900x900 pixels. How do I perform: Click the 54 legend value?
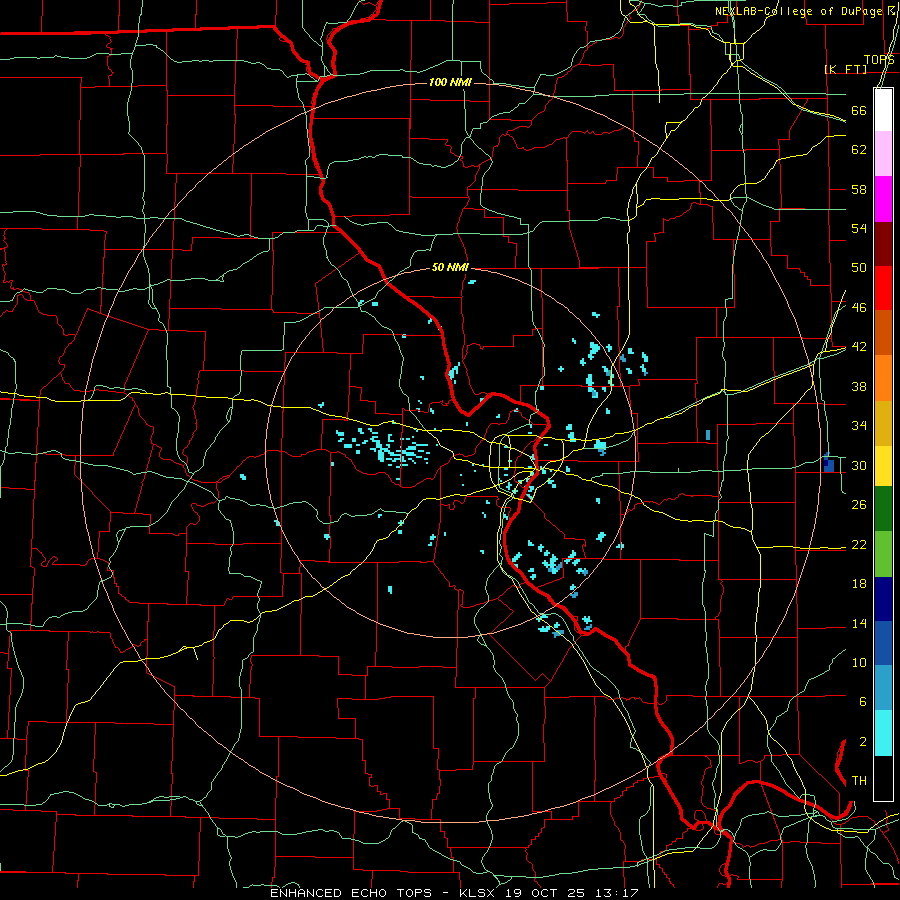click(859, 228)
